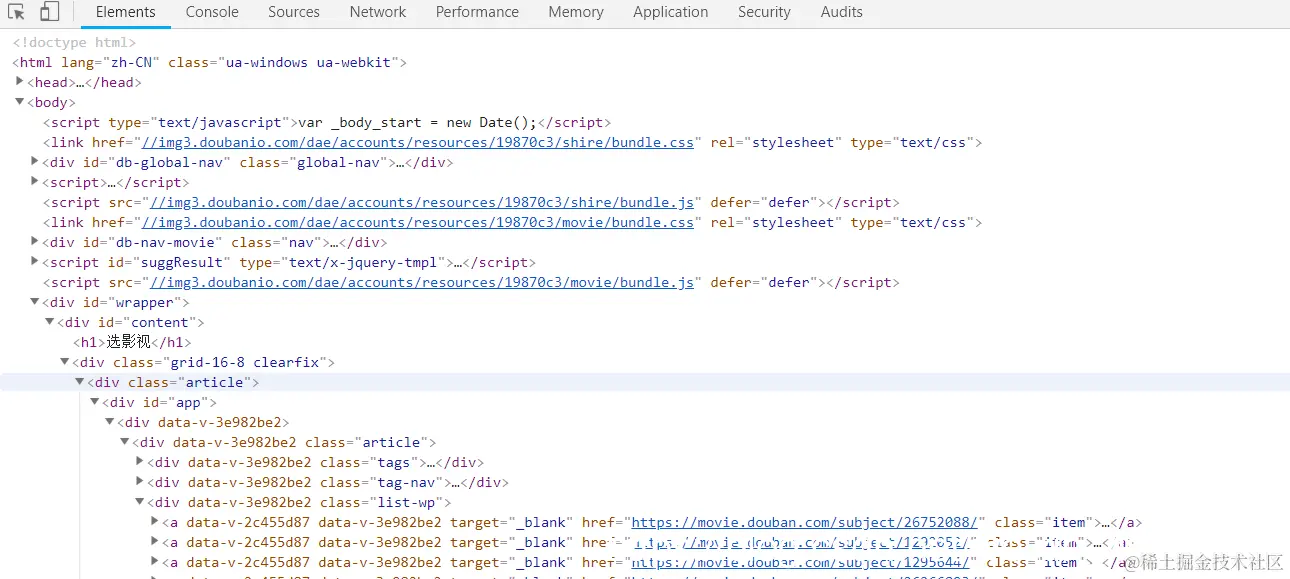The height and width of the screenshot is (579, 1290).
Task: Select the div data-v-3e982be2 row under app
Action: pos(203,422)
